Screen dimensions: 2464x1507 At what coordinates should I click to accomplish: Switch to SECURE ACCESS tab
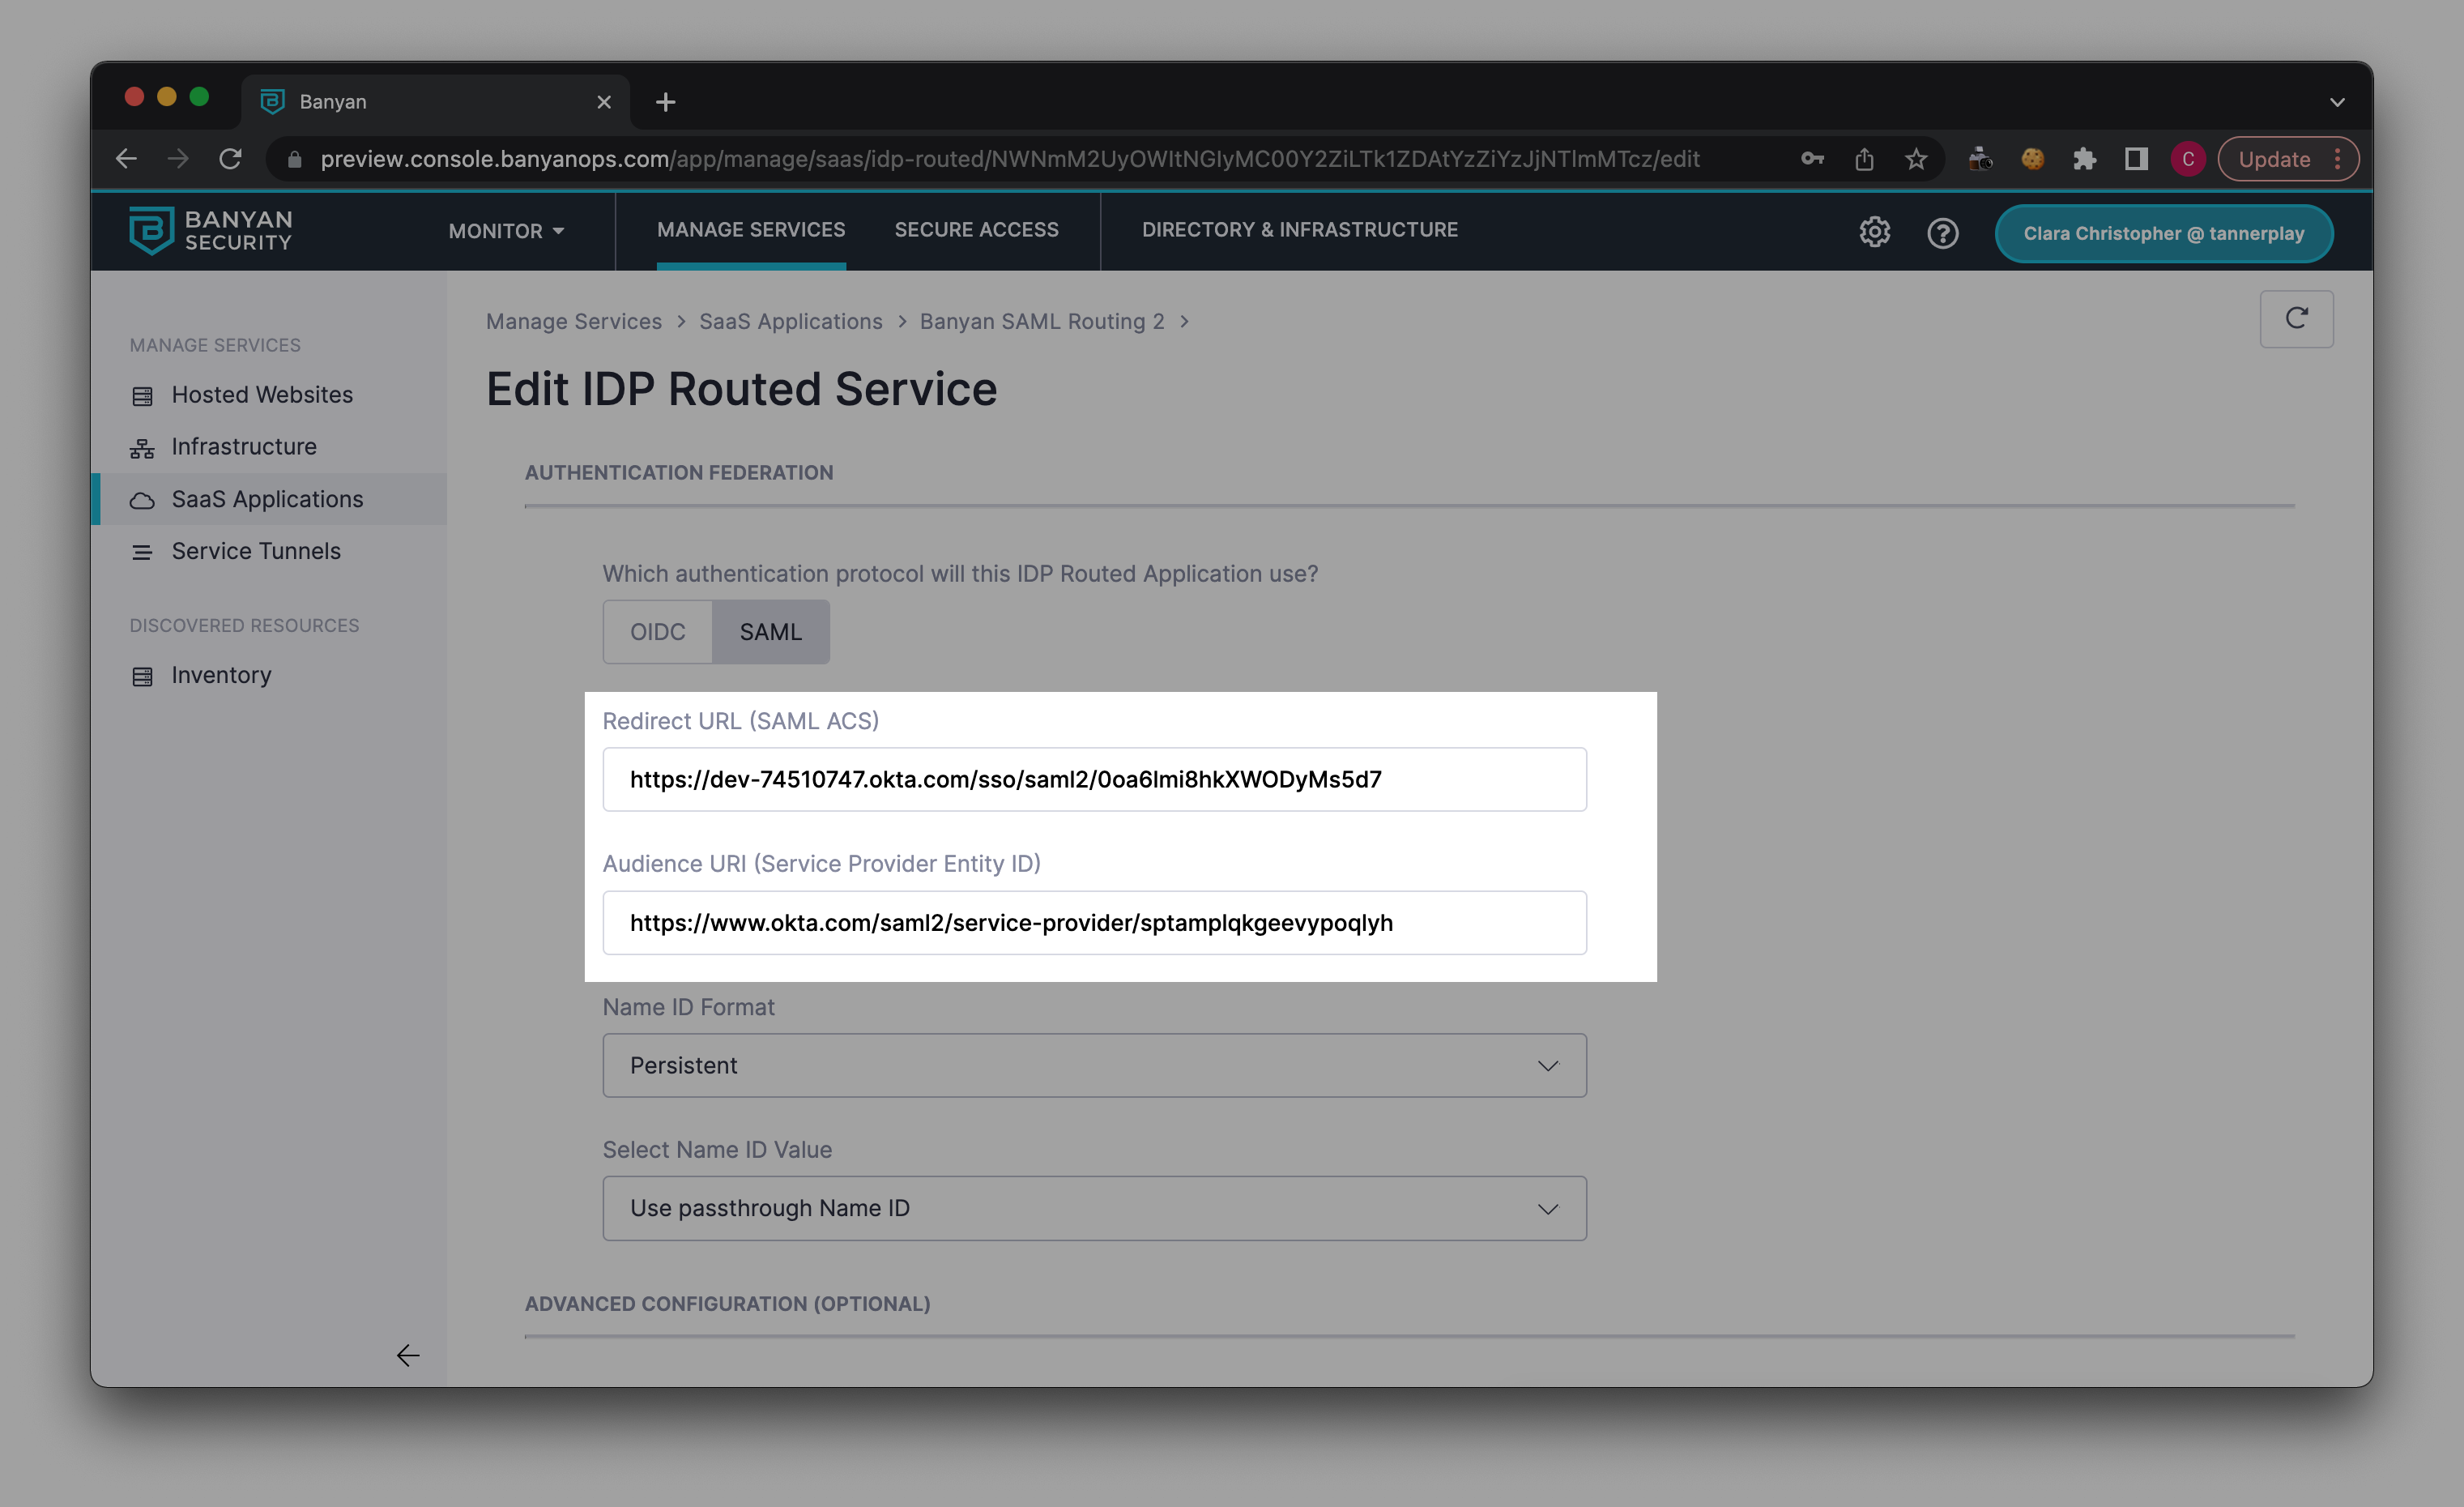976,230
